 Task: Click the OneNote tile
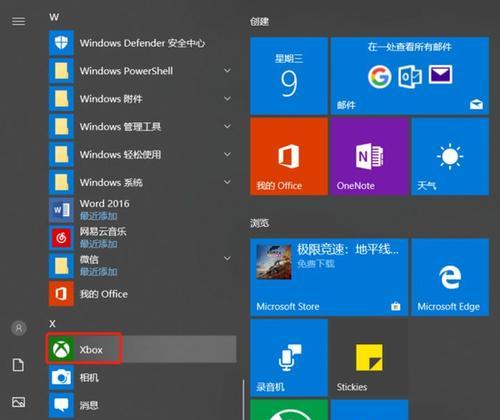(x=369, y=156)
